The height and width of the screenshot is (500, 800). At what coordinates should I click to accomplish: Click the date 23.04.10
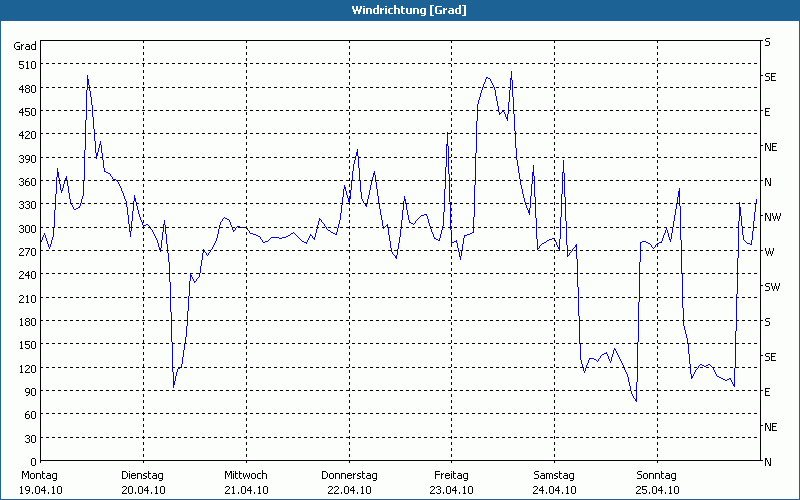pyautogui.click(x=452, y=490)
